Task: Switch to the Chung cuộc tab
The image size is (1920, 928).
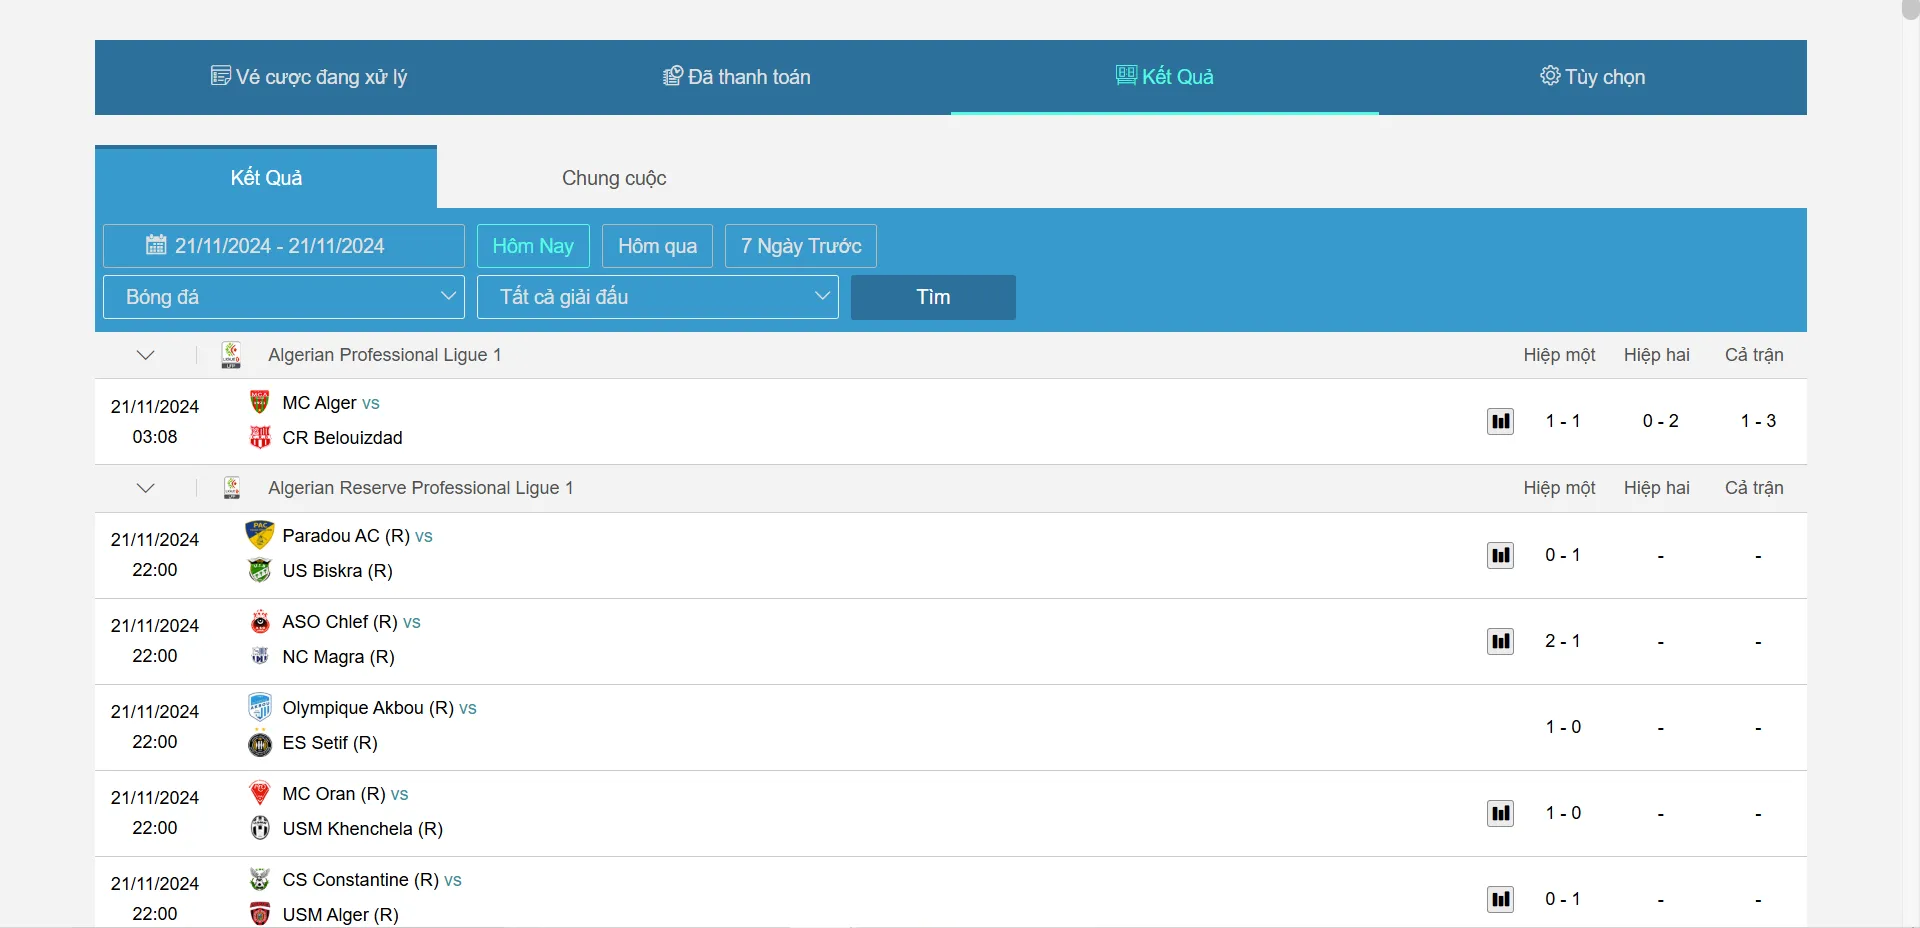Action: (613, 178)
